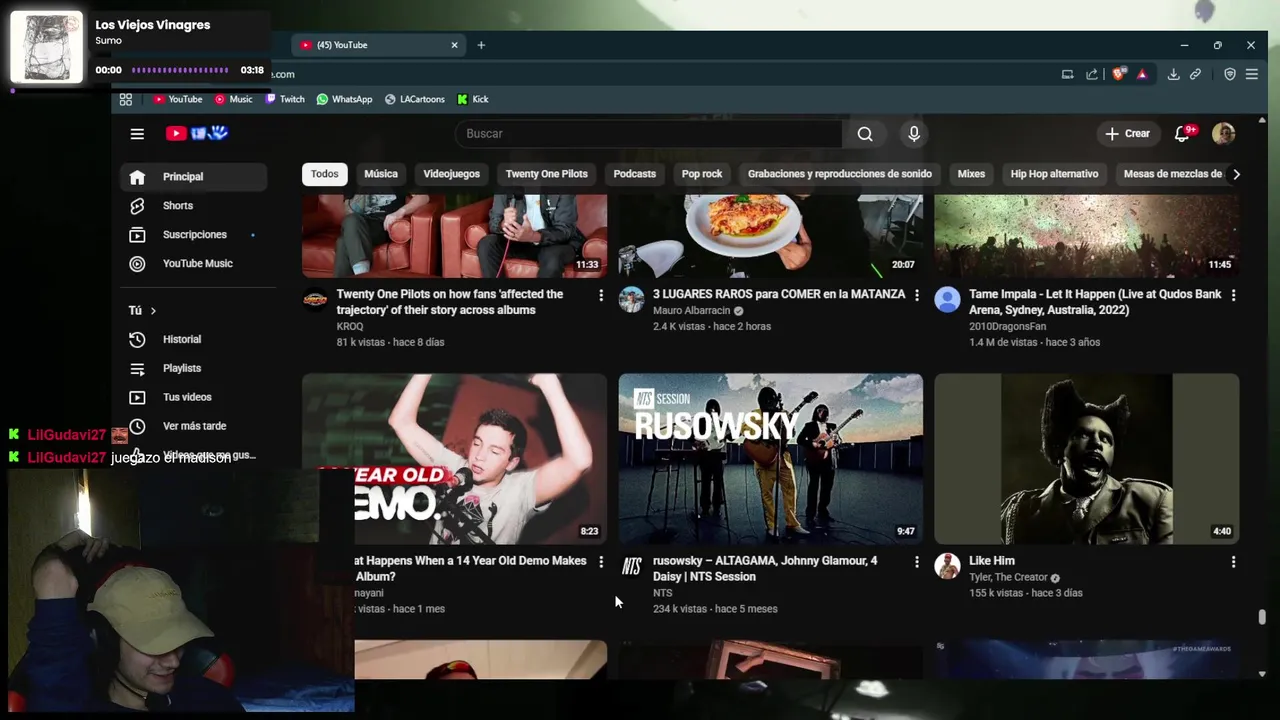Open the WhatsApp bookmark
The image size is (1280, 720).
[344, 99]
